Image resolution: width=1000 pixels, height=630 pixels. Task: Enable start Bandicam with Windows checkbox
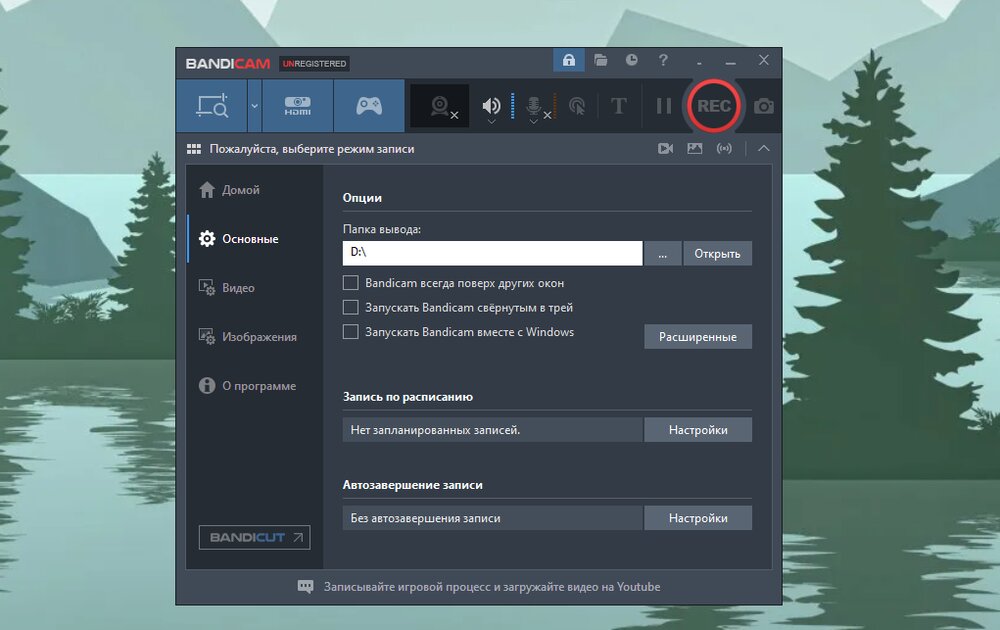click(351, 332)
